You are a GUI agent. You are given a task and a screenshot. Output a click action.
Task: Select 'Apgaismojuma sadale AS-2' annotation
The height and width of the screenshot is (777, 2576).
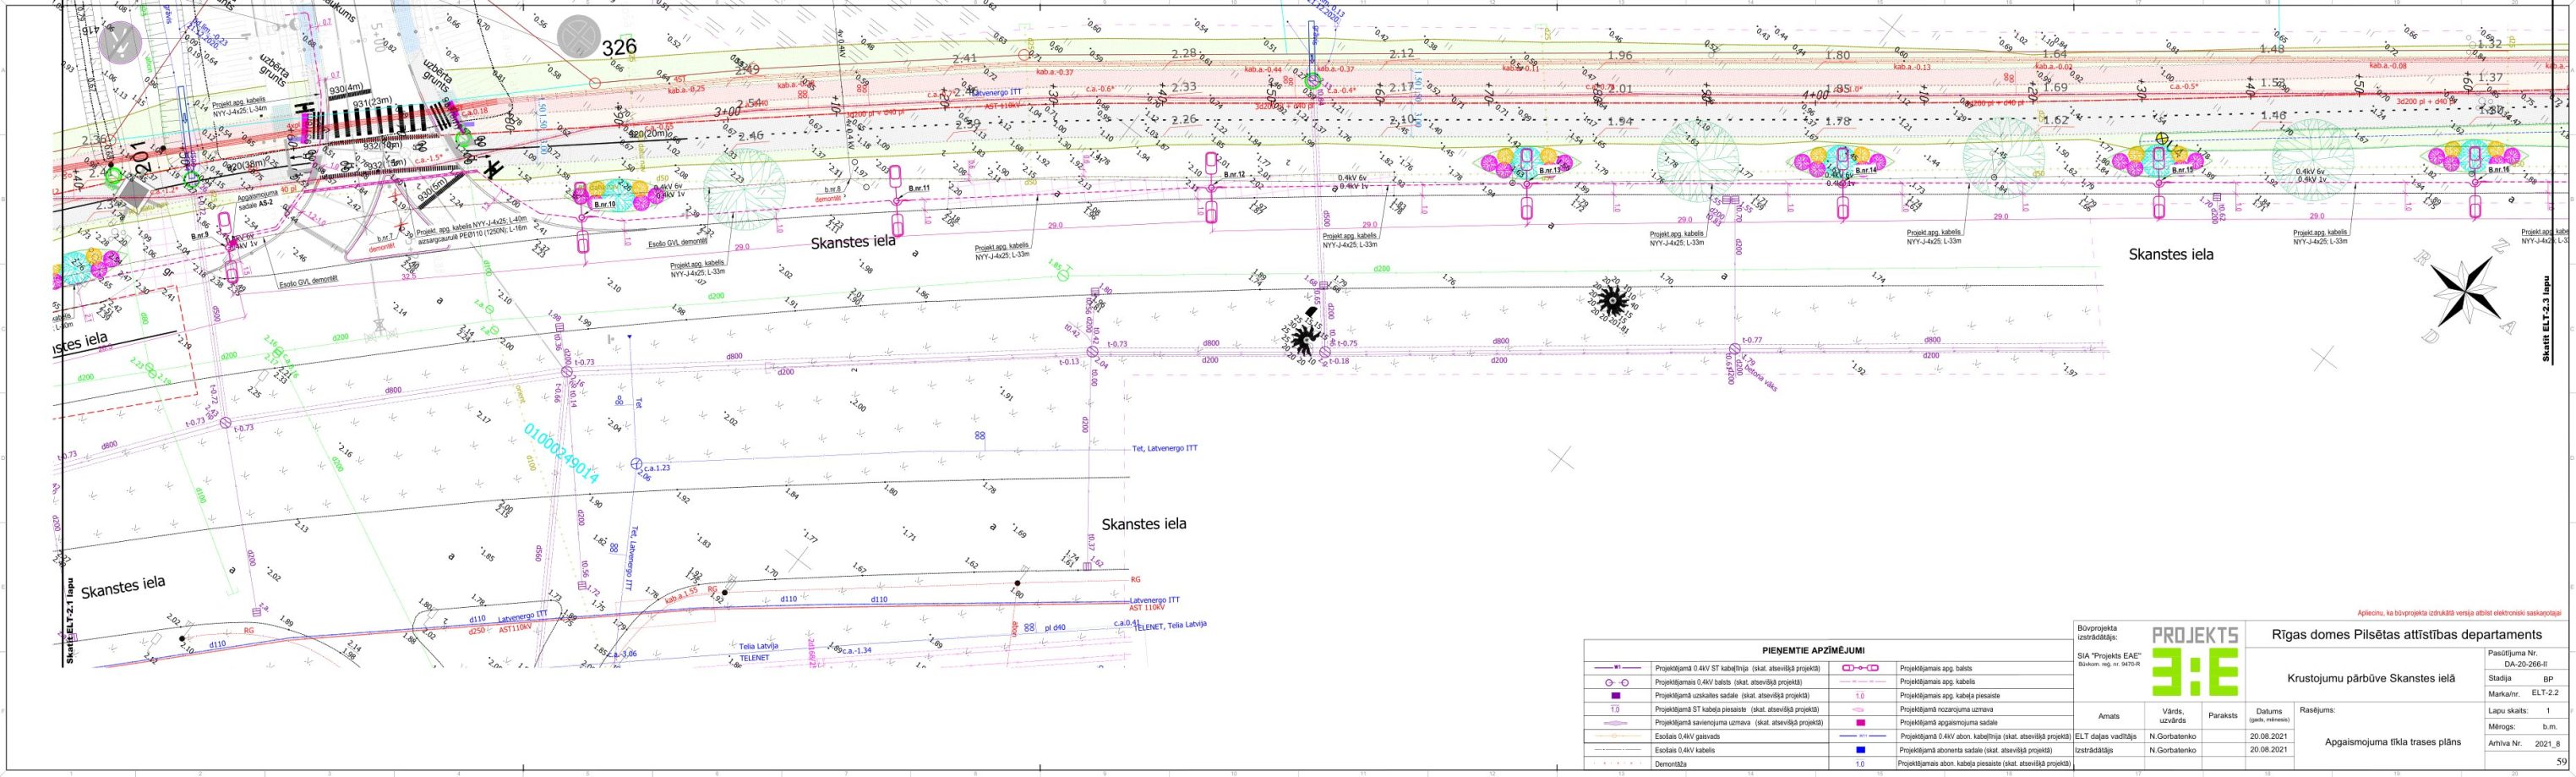255,200
